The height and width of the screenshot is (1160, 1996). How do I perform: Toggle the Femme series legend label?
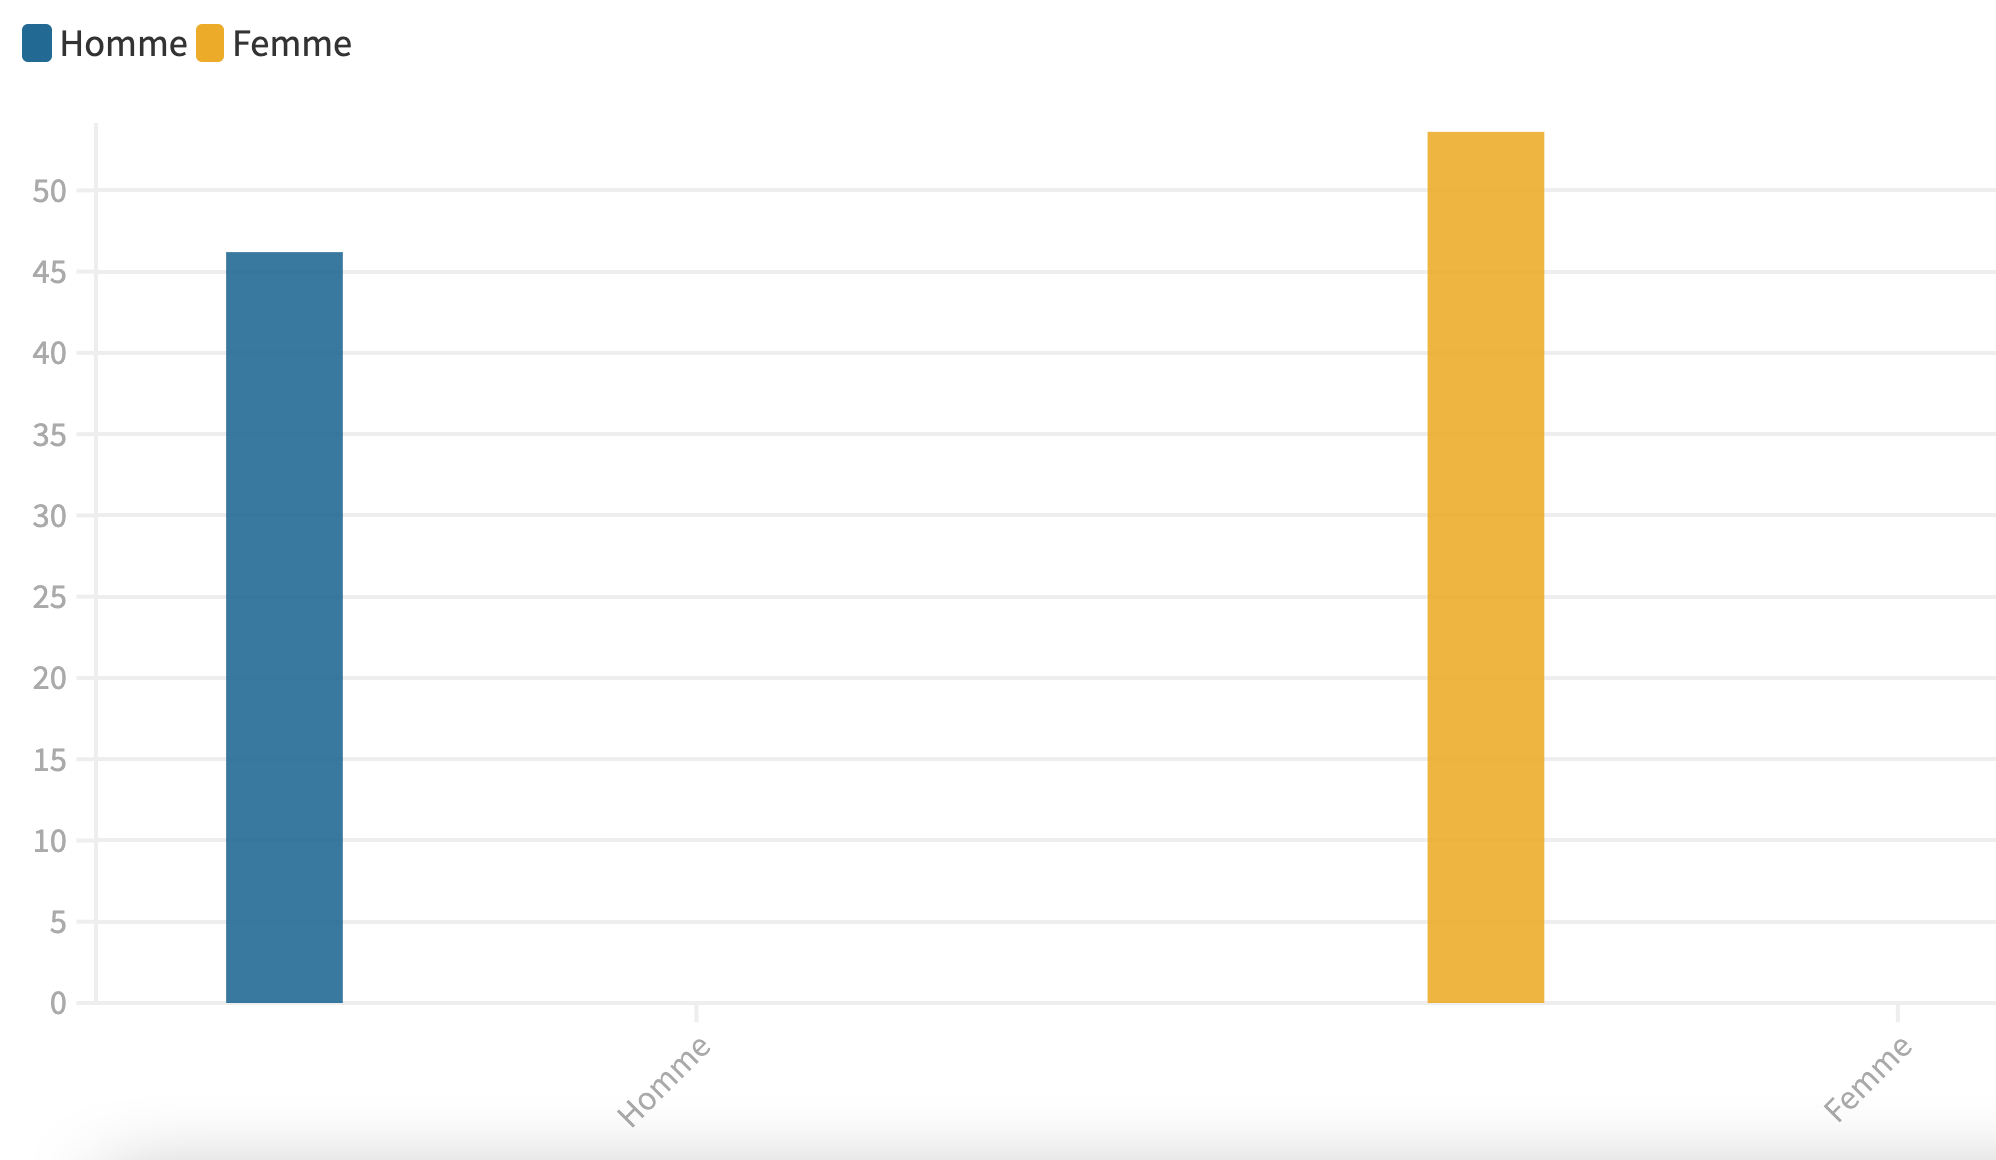[x=292, y=44]
